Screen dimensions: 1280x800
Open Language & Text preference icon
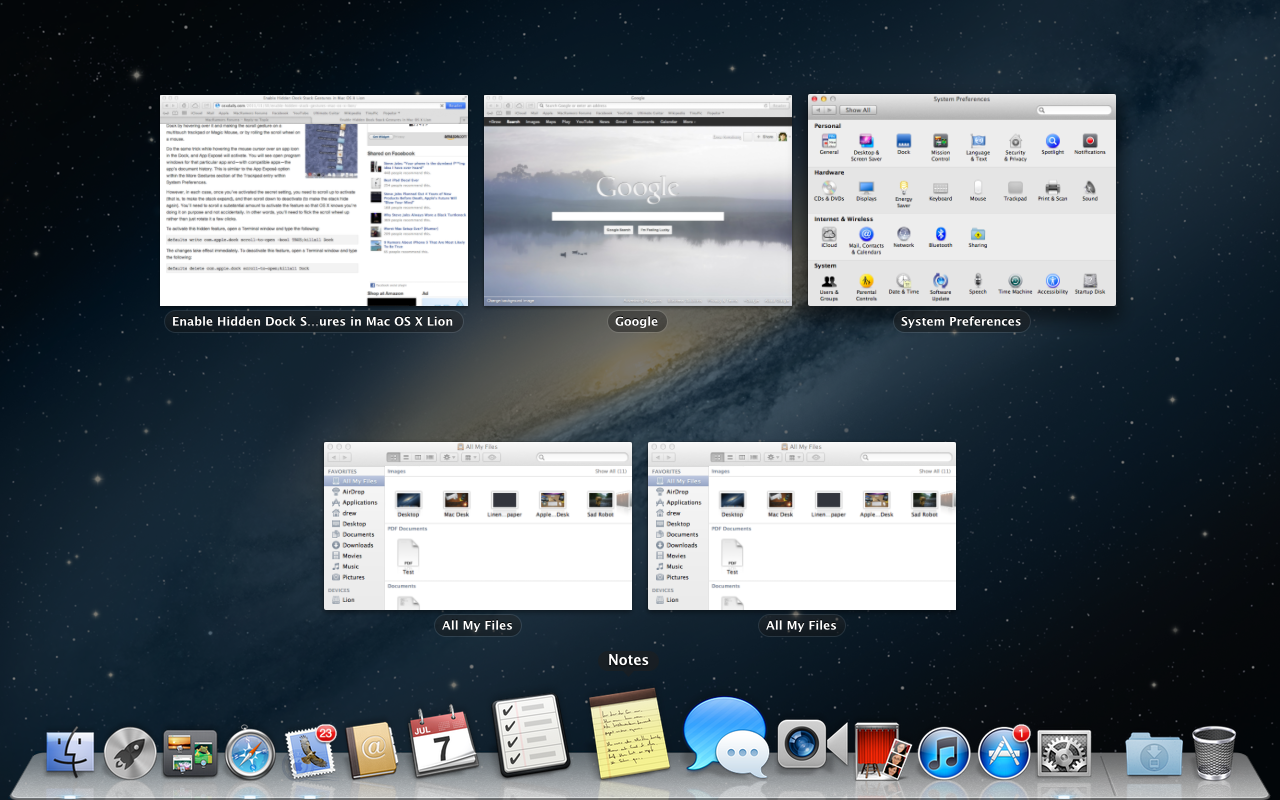[979, 146]
